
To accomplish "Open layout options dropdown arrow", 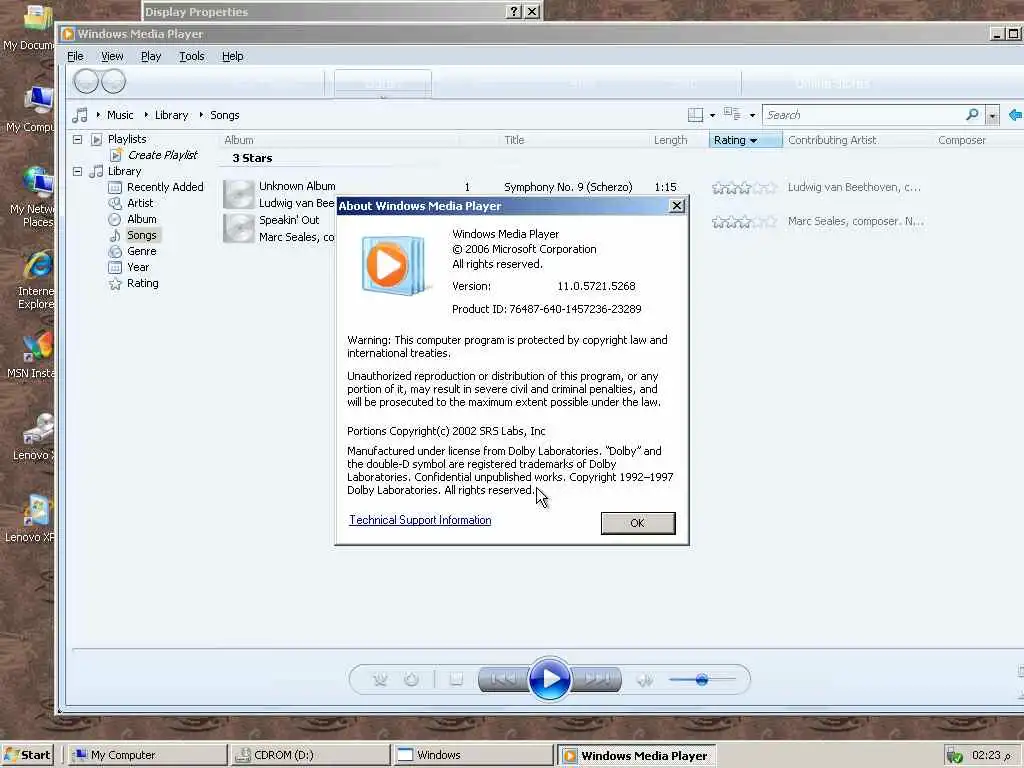I will tap(712, 116).
